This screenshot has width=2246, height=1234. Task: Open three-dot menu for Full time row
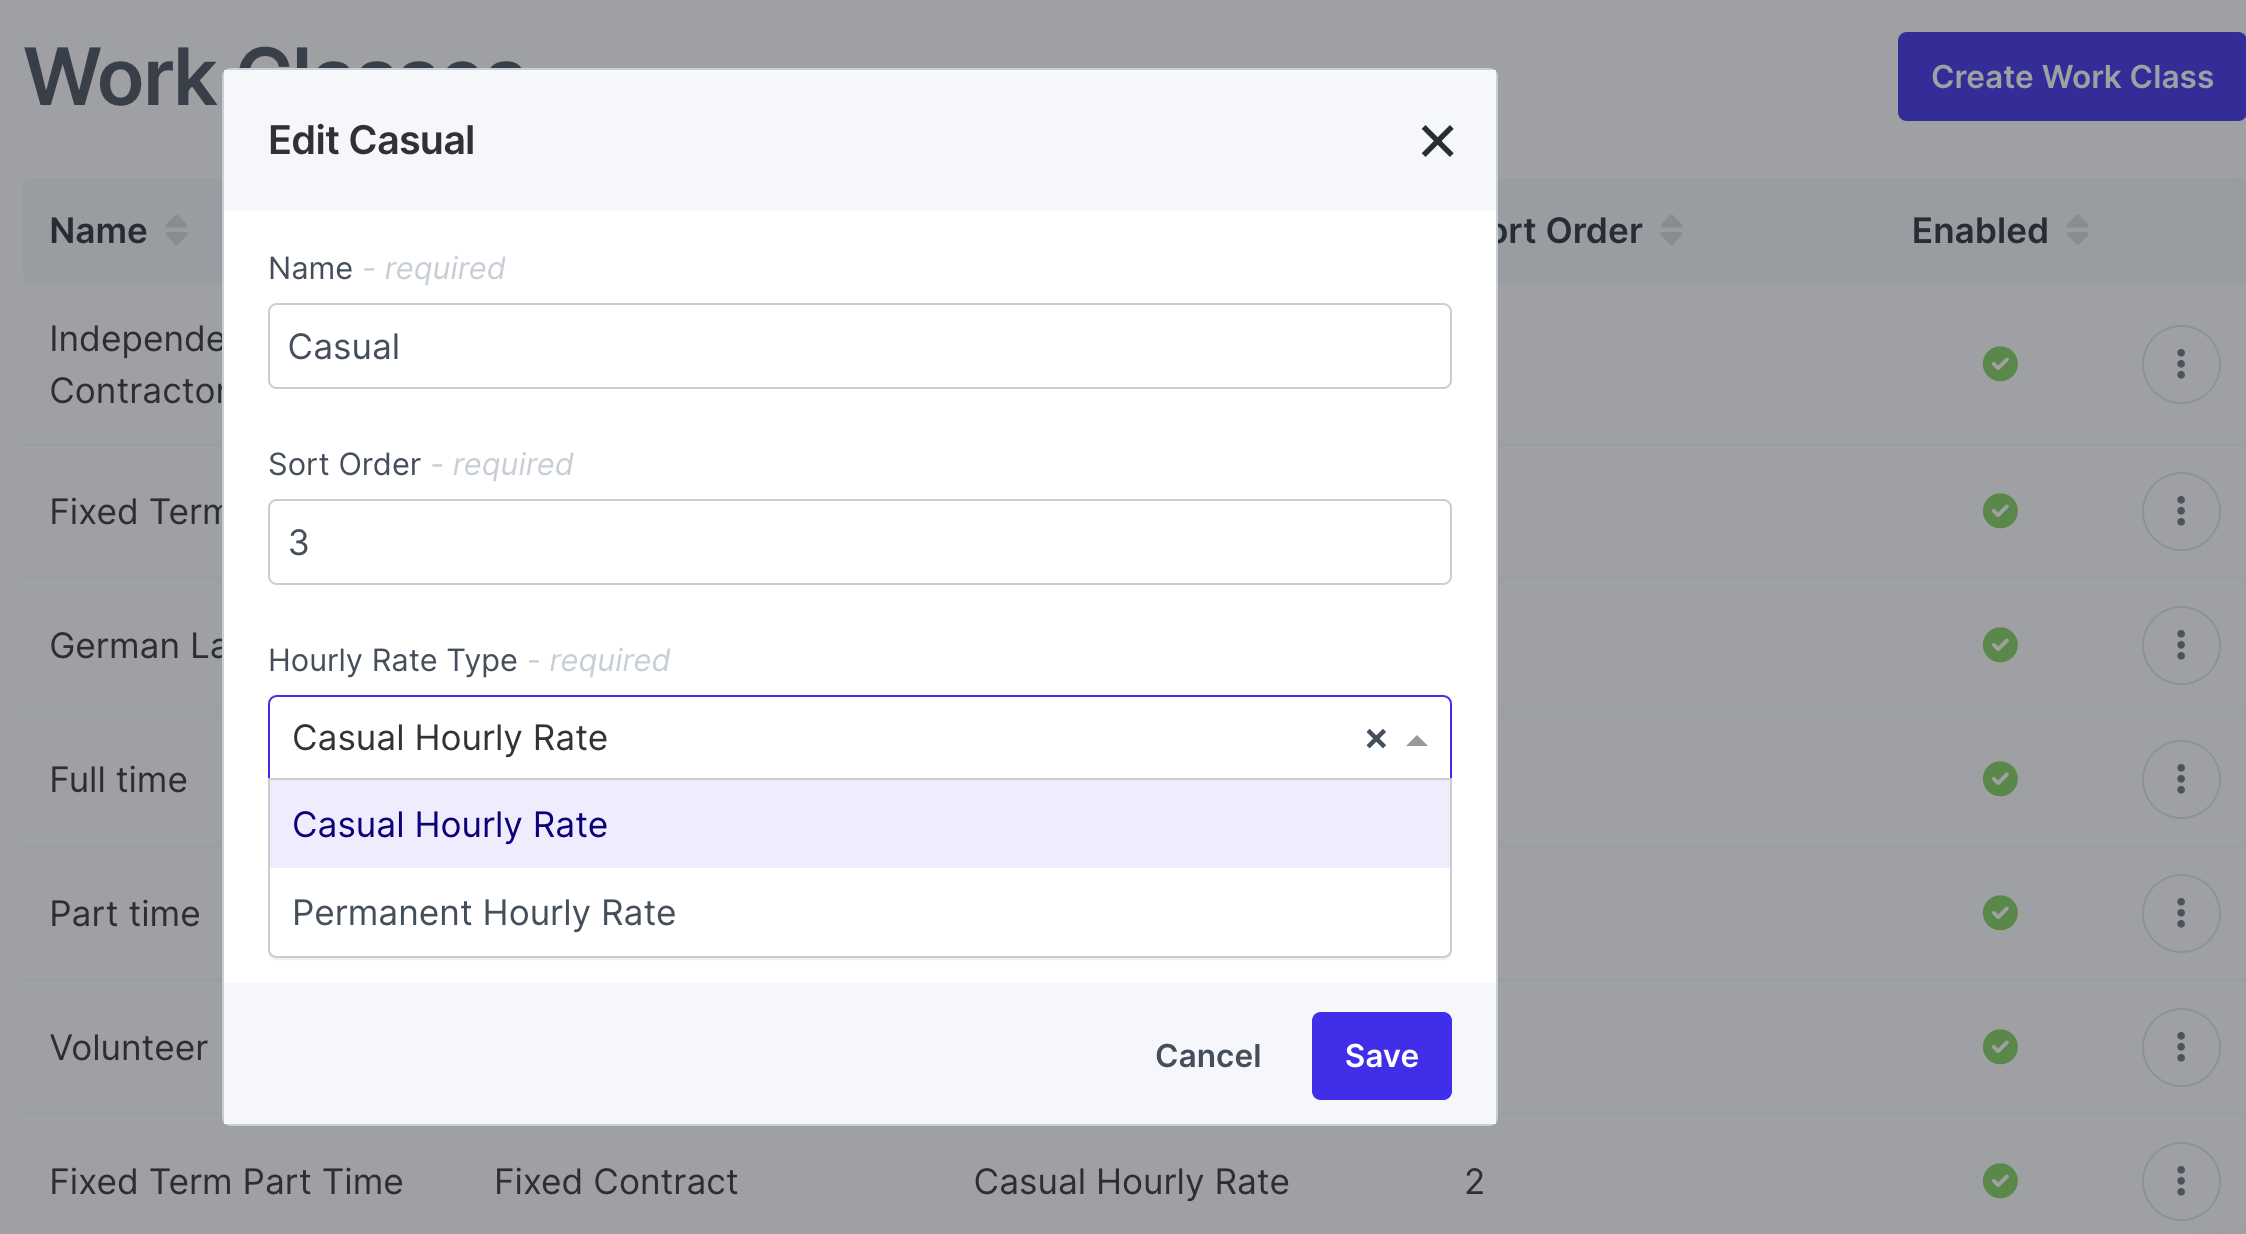(2180, 779)
